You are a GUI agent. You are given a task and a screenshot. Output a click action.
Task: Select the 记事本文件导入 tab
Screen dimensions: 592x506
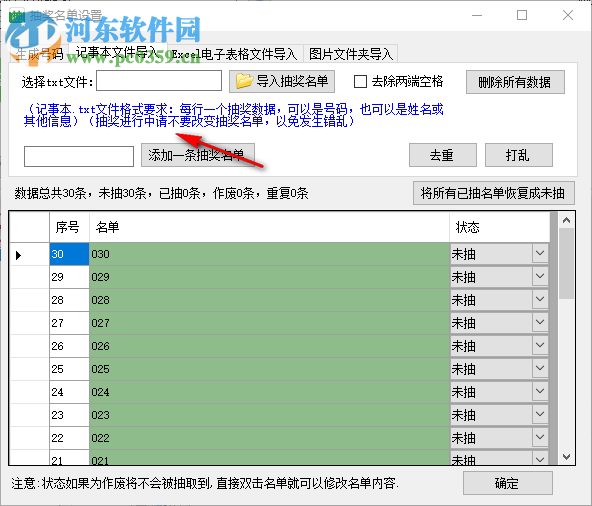(117, 53)
